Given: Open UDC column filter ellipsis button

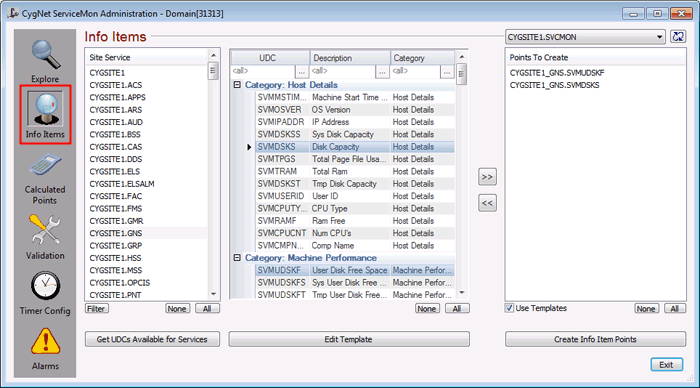Looking at the screenshot, I should tap(301, 71).
